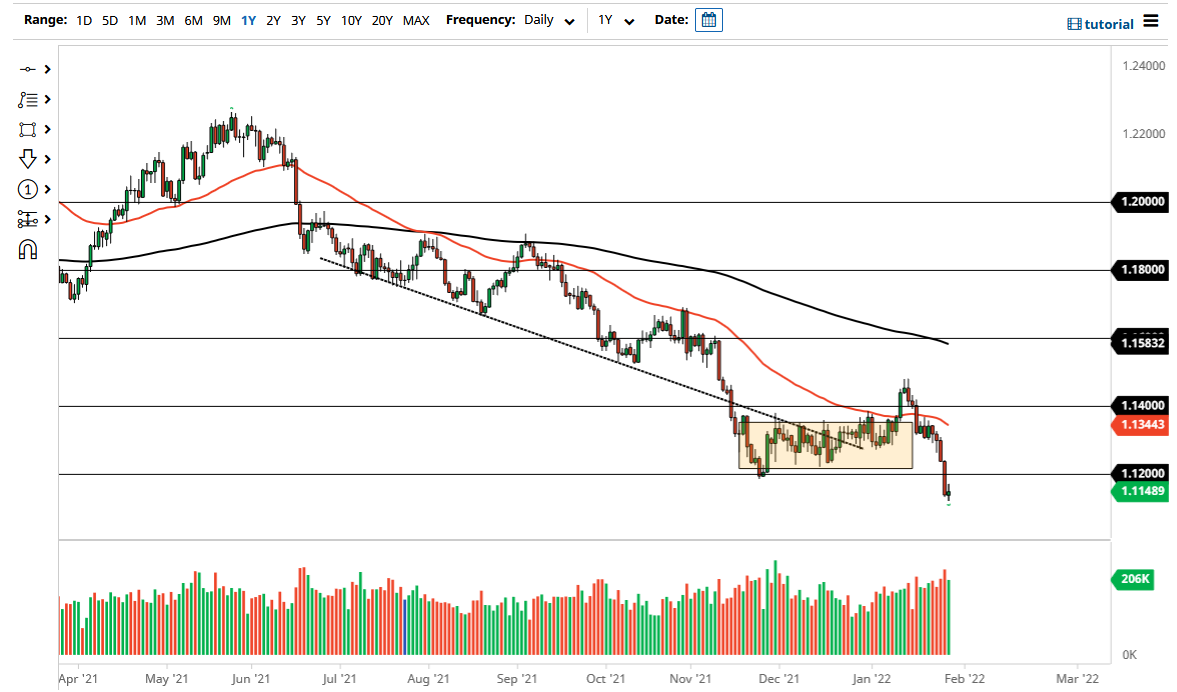
Task: Click the red 1.13443 price label
Action: (1141, 424)
